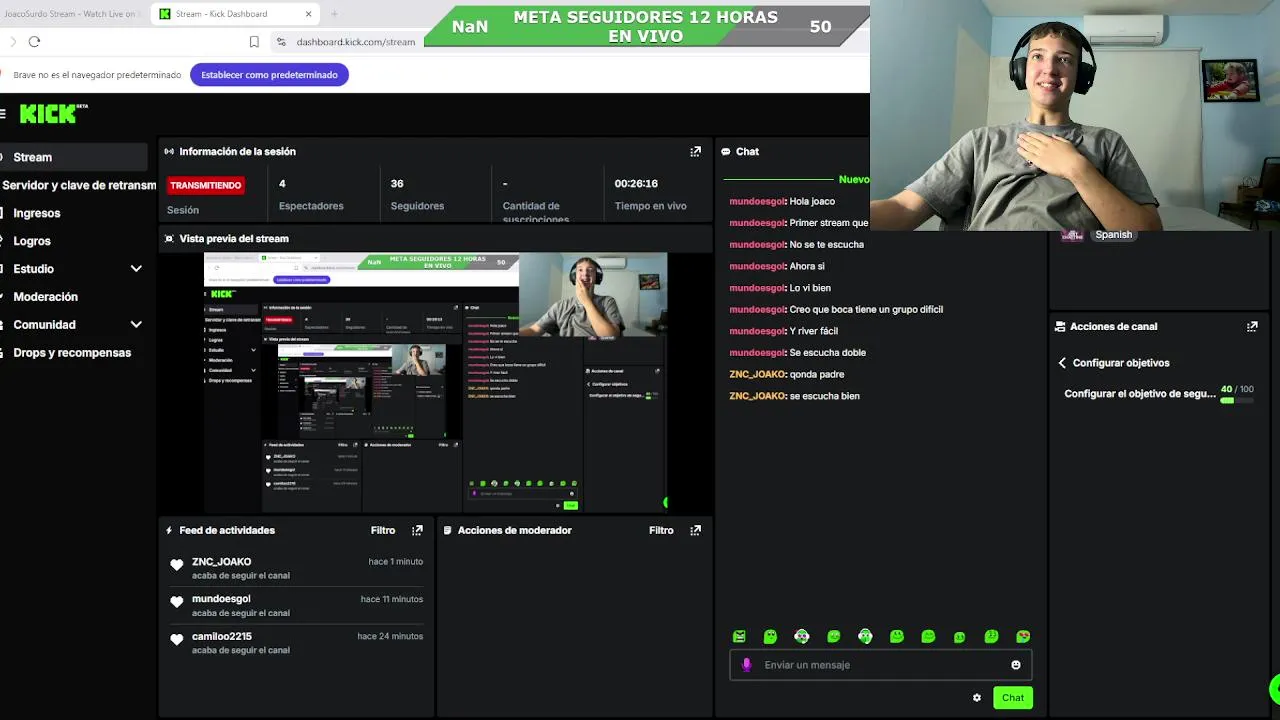Open the emoji picker in message box
1280x720 pixels.
(1016, 665)
